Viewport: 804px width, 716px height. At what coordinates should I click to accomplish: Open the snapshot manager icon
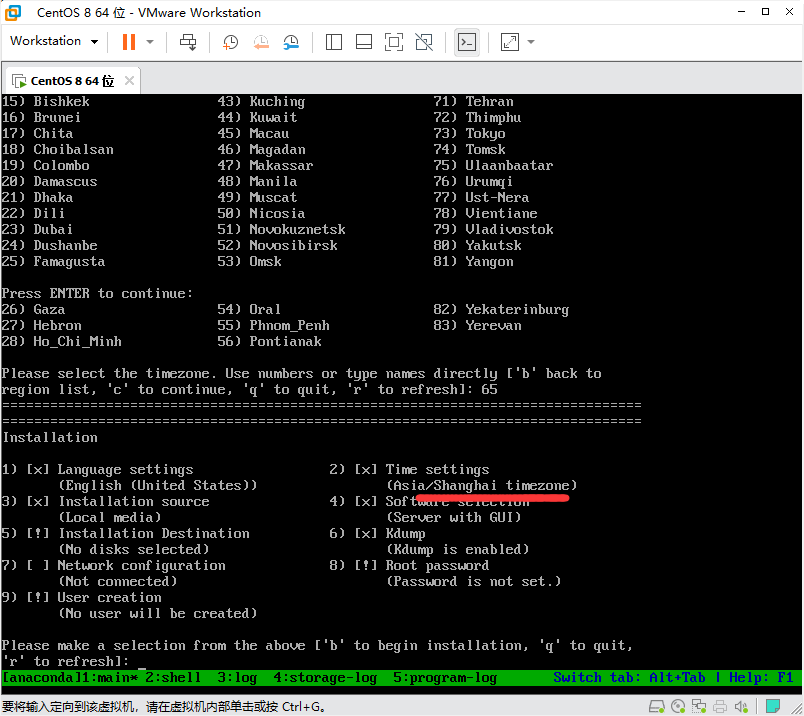pyautogui.click(x=291, y=42)
